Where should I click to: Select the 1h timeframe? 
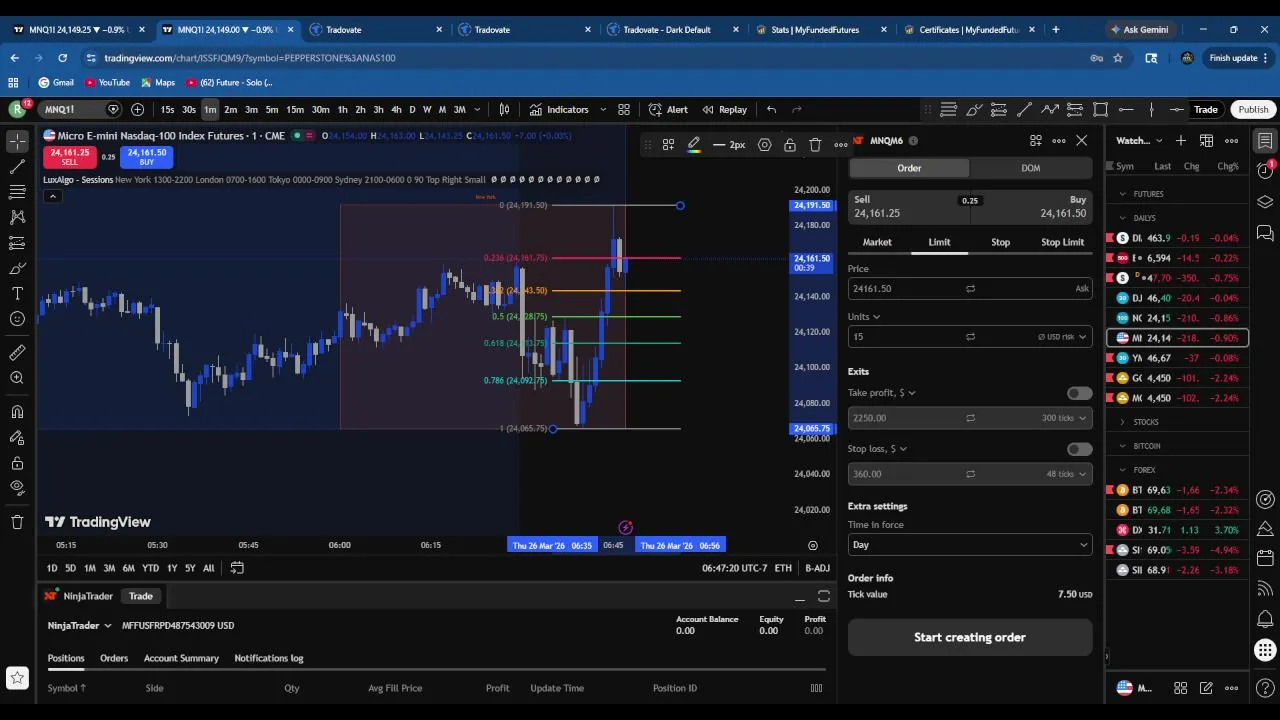pos(342,109)
